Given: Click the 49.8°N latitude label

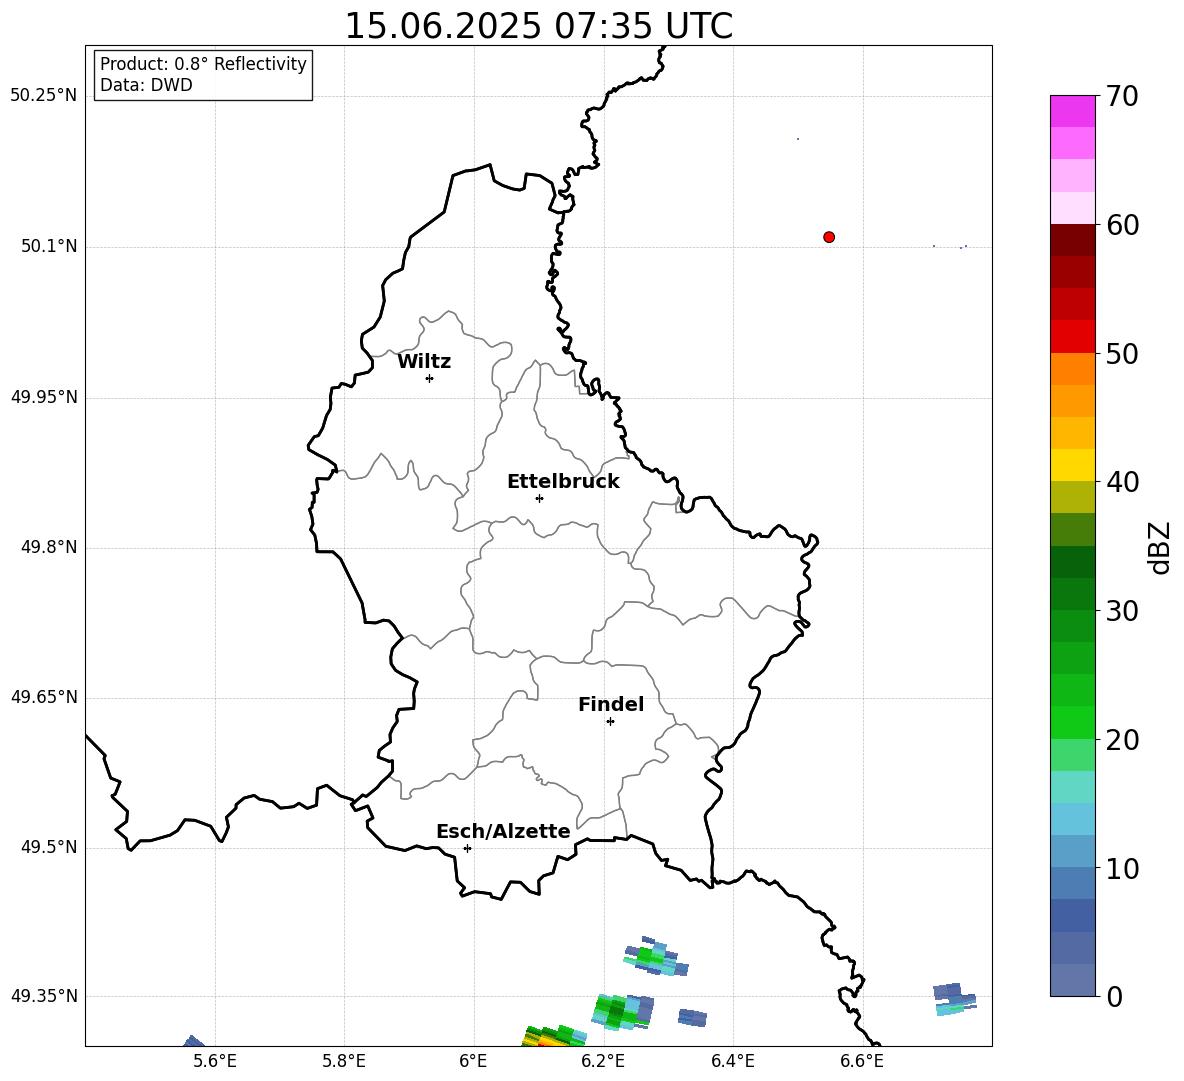Looking at the screenshot, I should (49, 547).
